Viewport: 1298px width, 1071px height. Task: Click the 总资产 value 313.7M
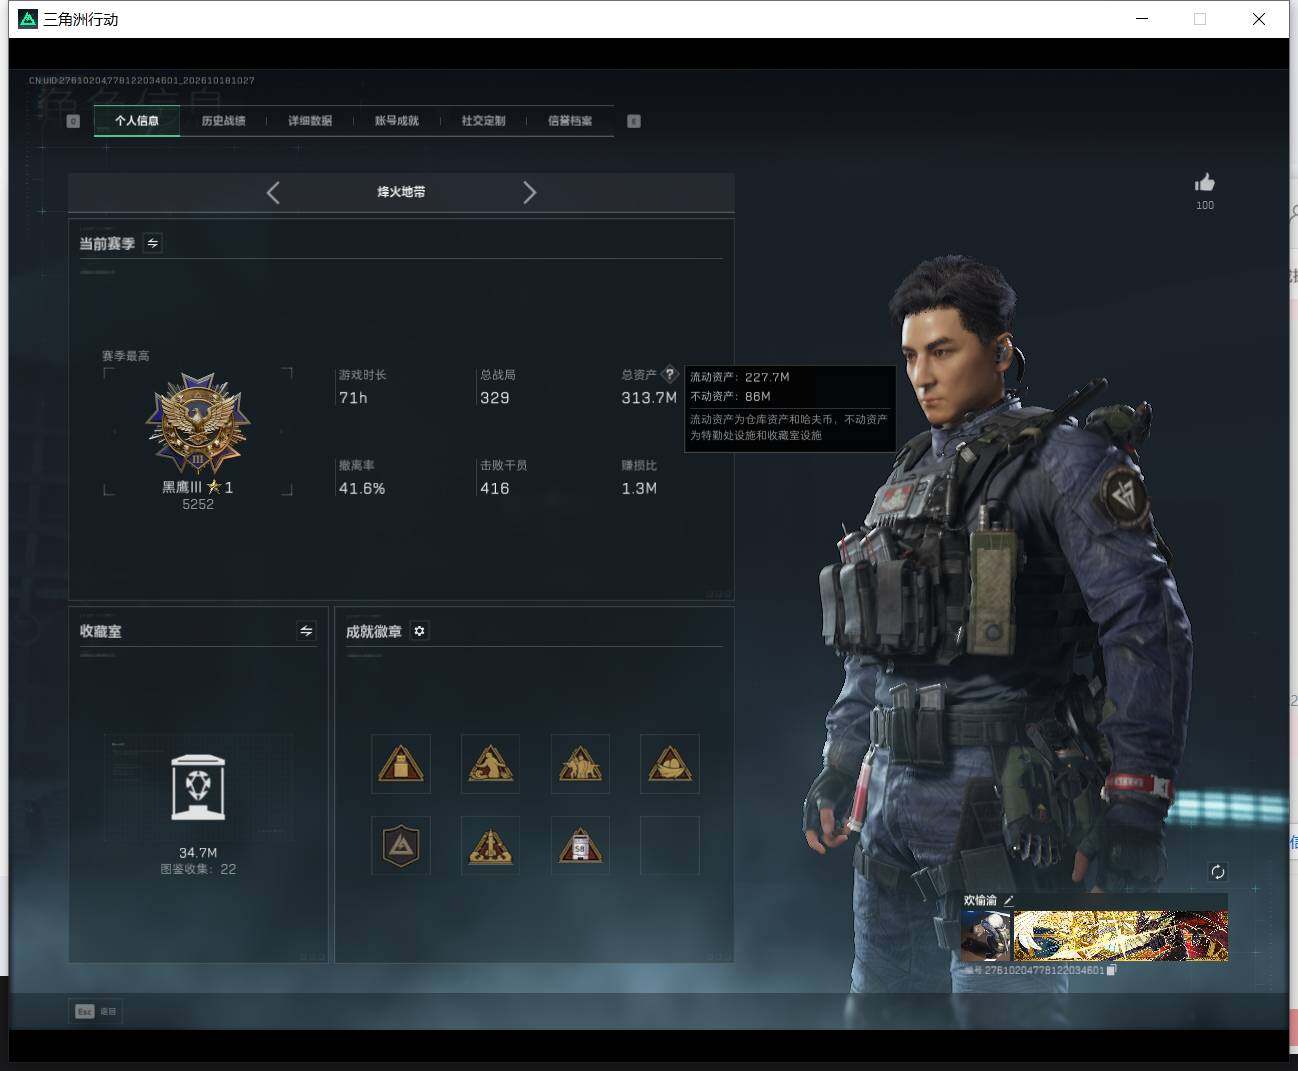point(649,398)
